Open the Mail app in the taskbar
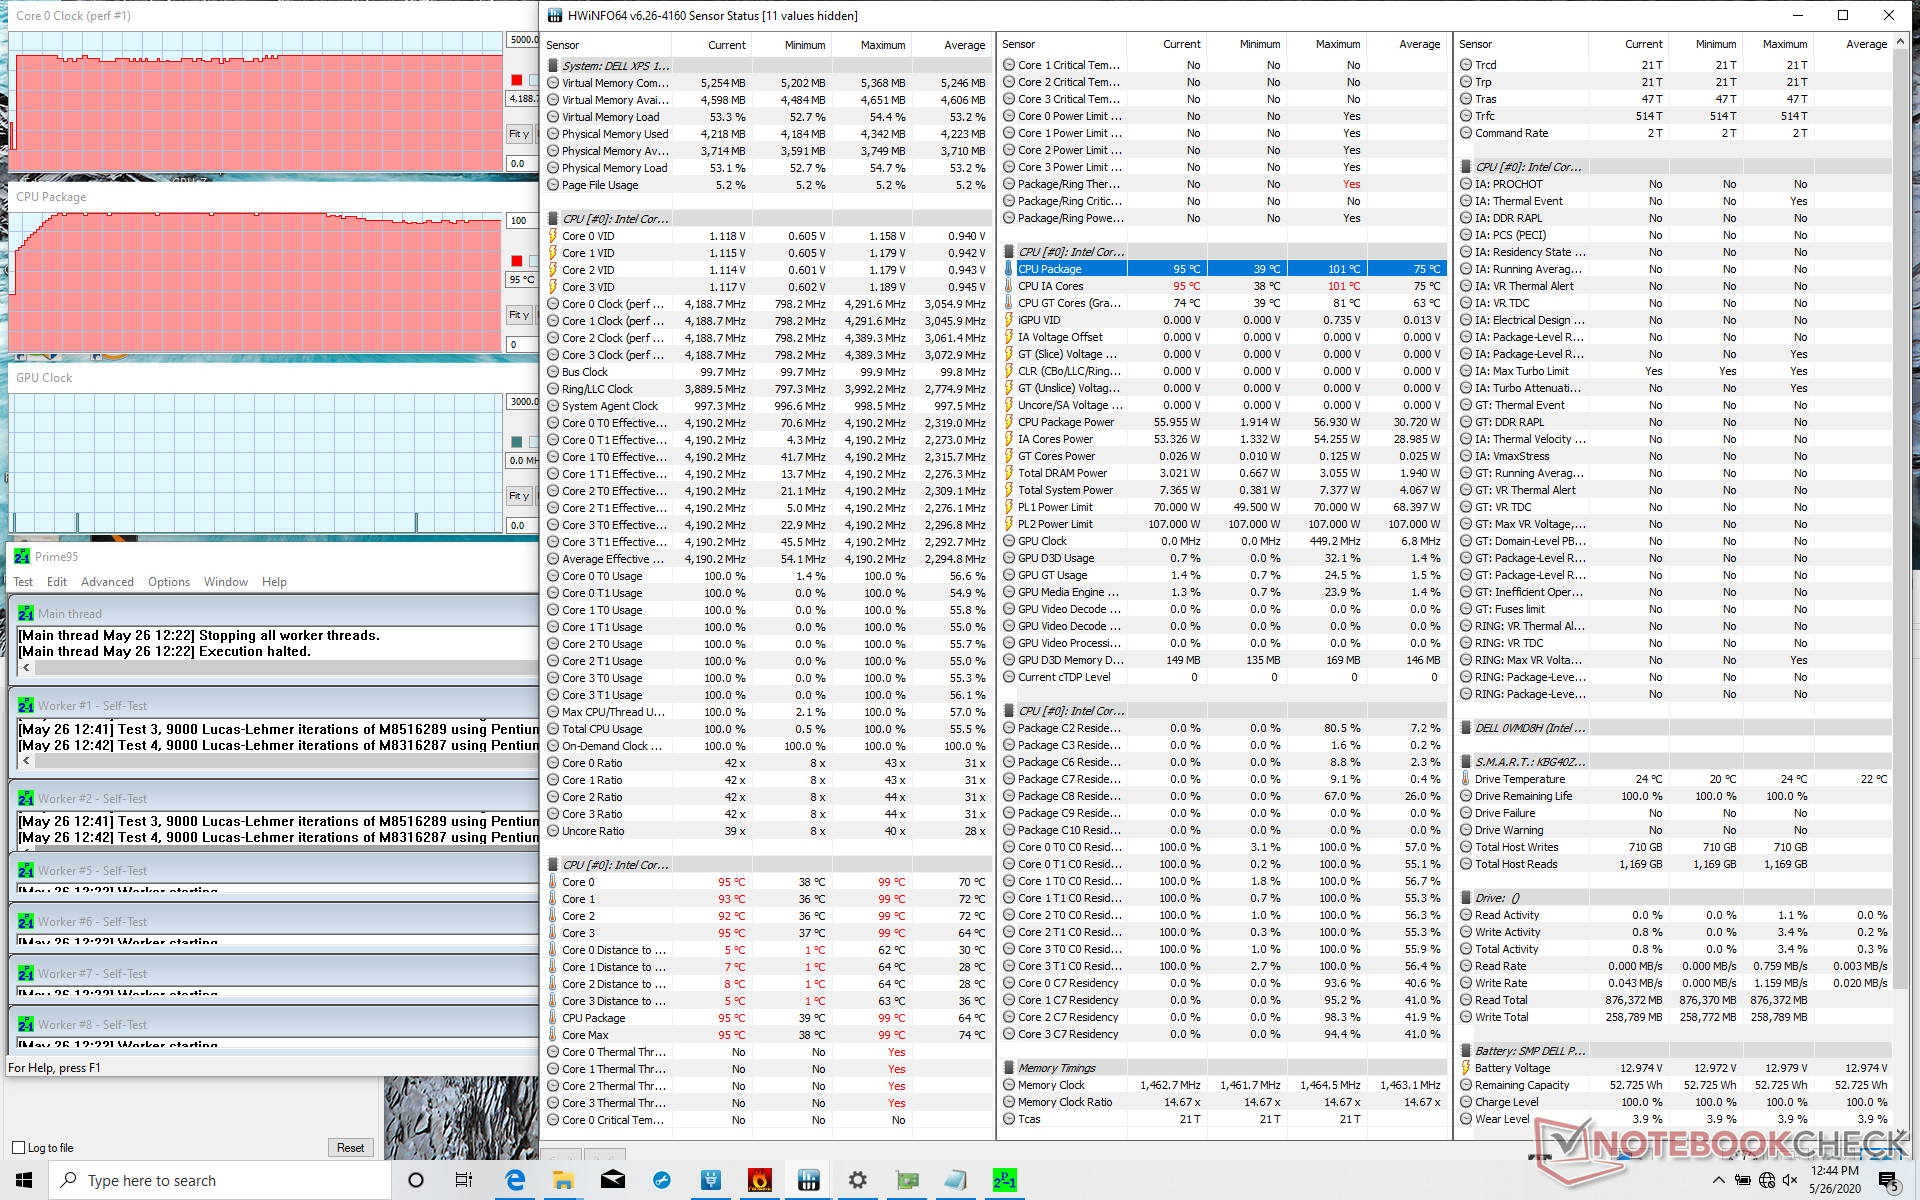 click(612, 1180)
